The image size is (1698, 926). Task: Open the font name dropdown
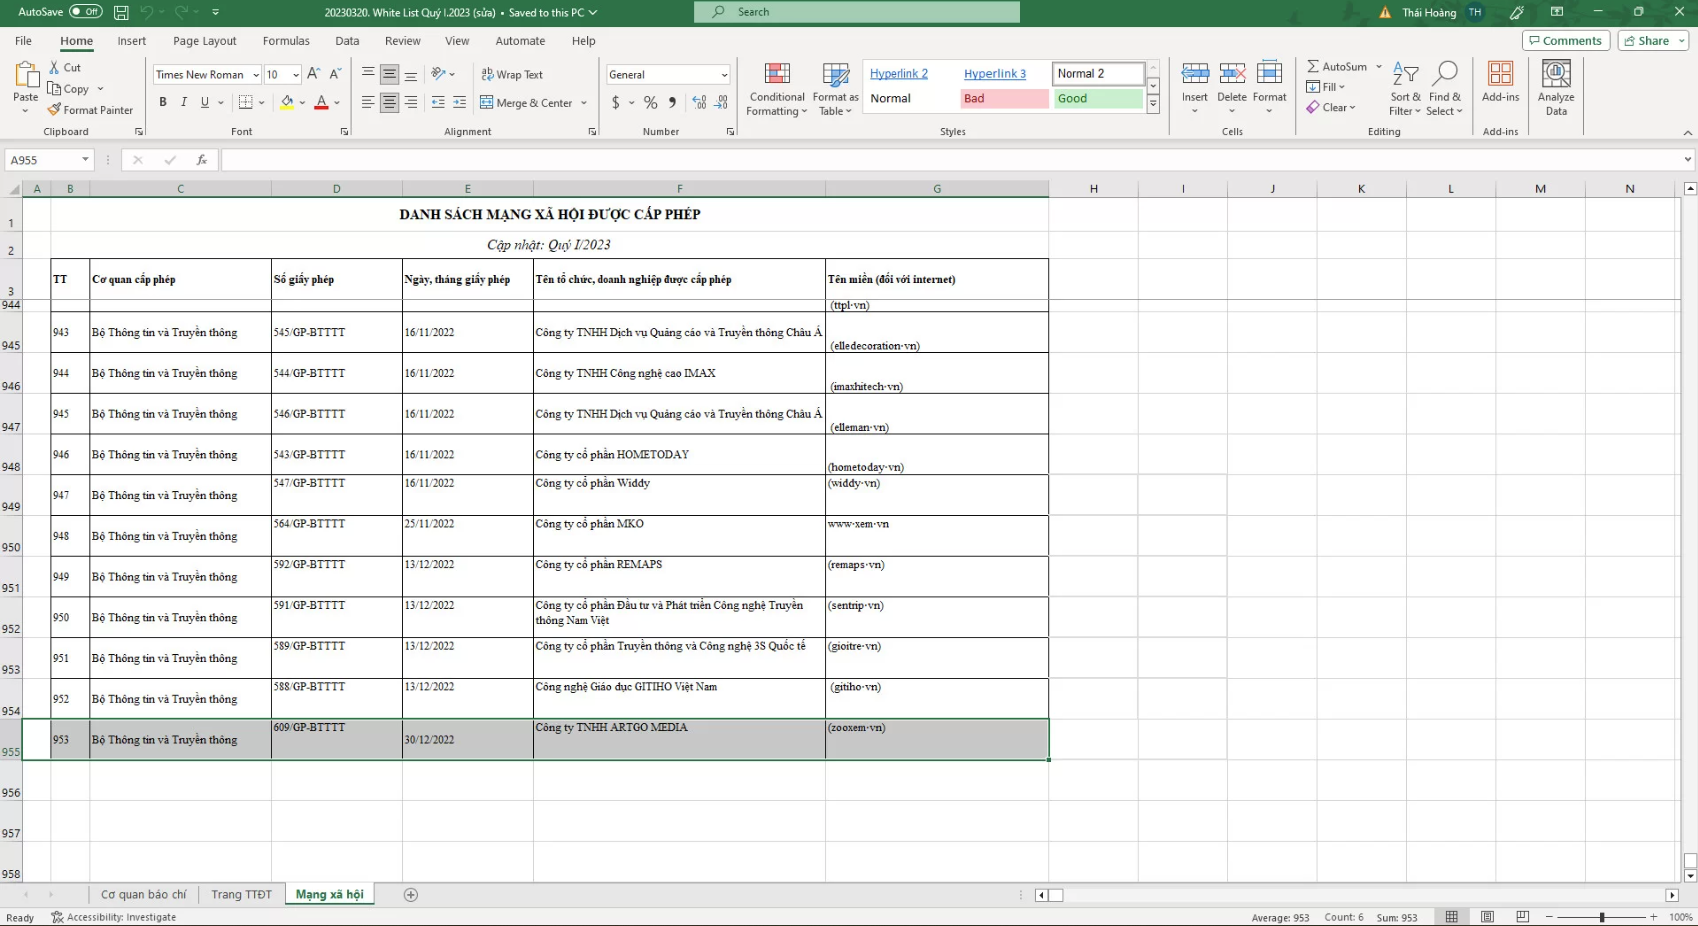(256, 75)
